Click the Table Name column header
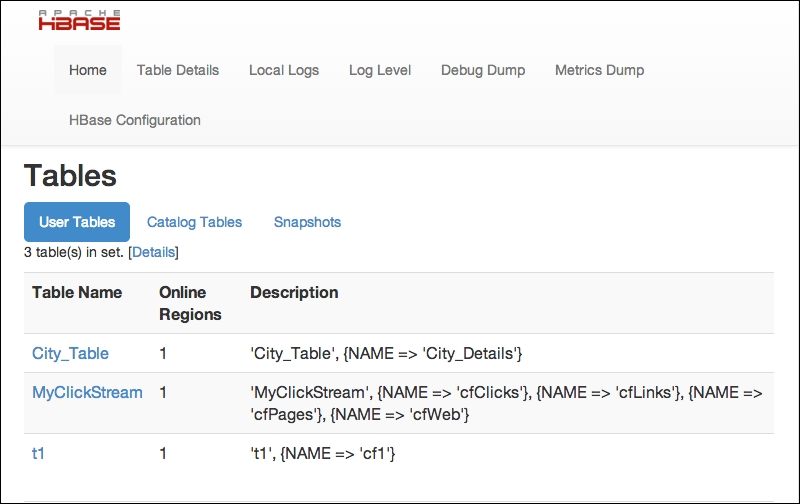Viewport: 800px width, 504px height. pos(77,292)
